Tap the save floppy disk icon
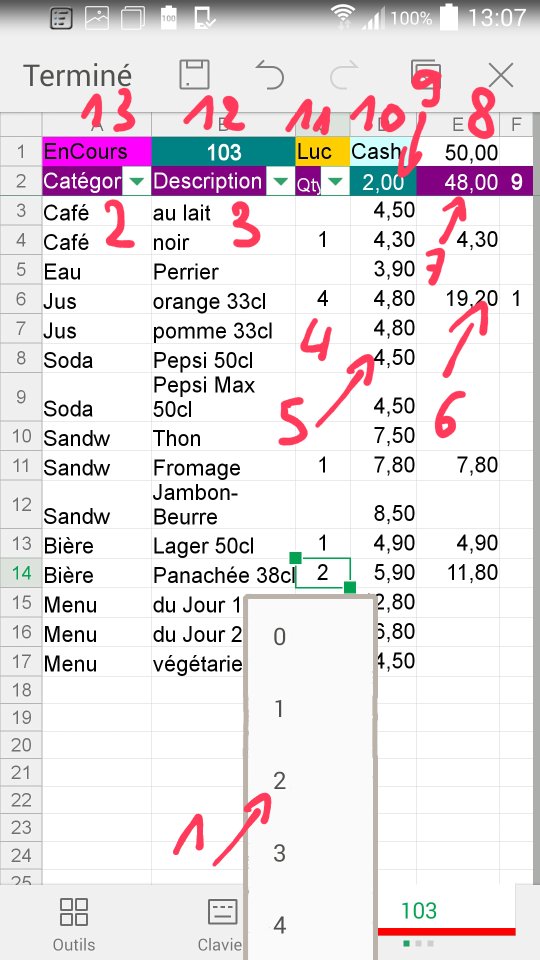The height and width of the screenshot is (960, 540). tap(195, 75)
